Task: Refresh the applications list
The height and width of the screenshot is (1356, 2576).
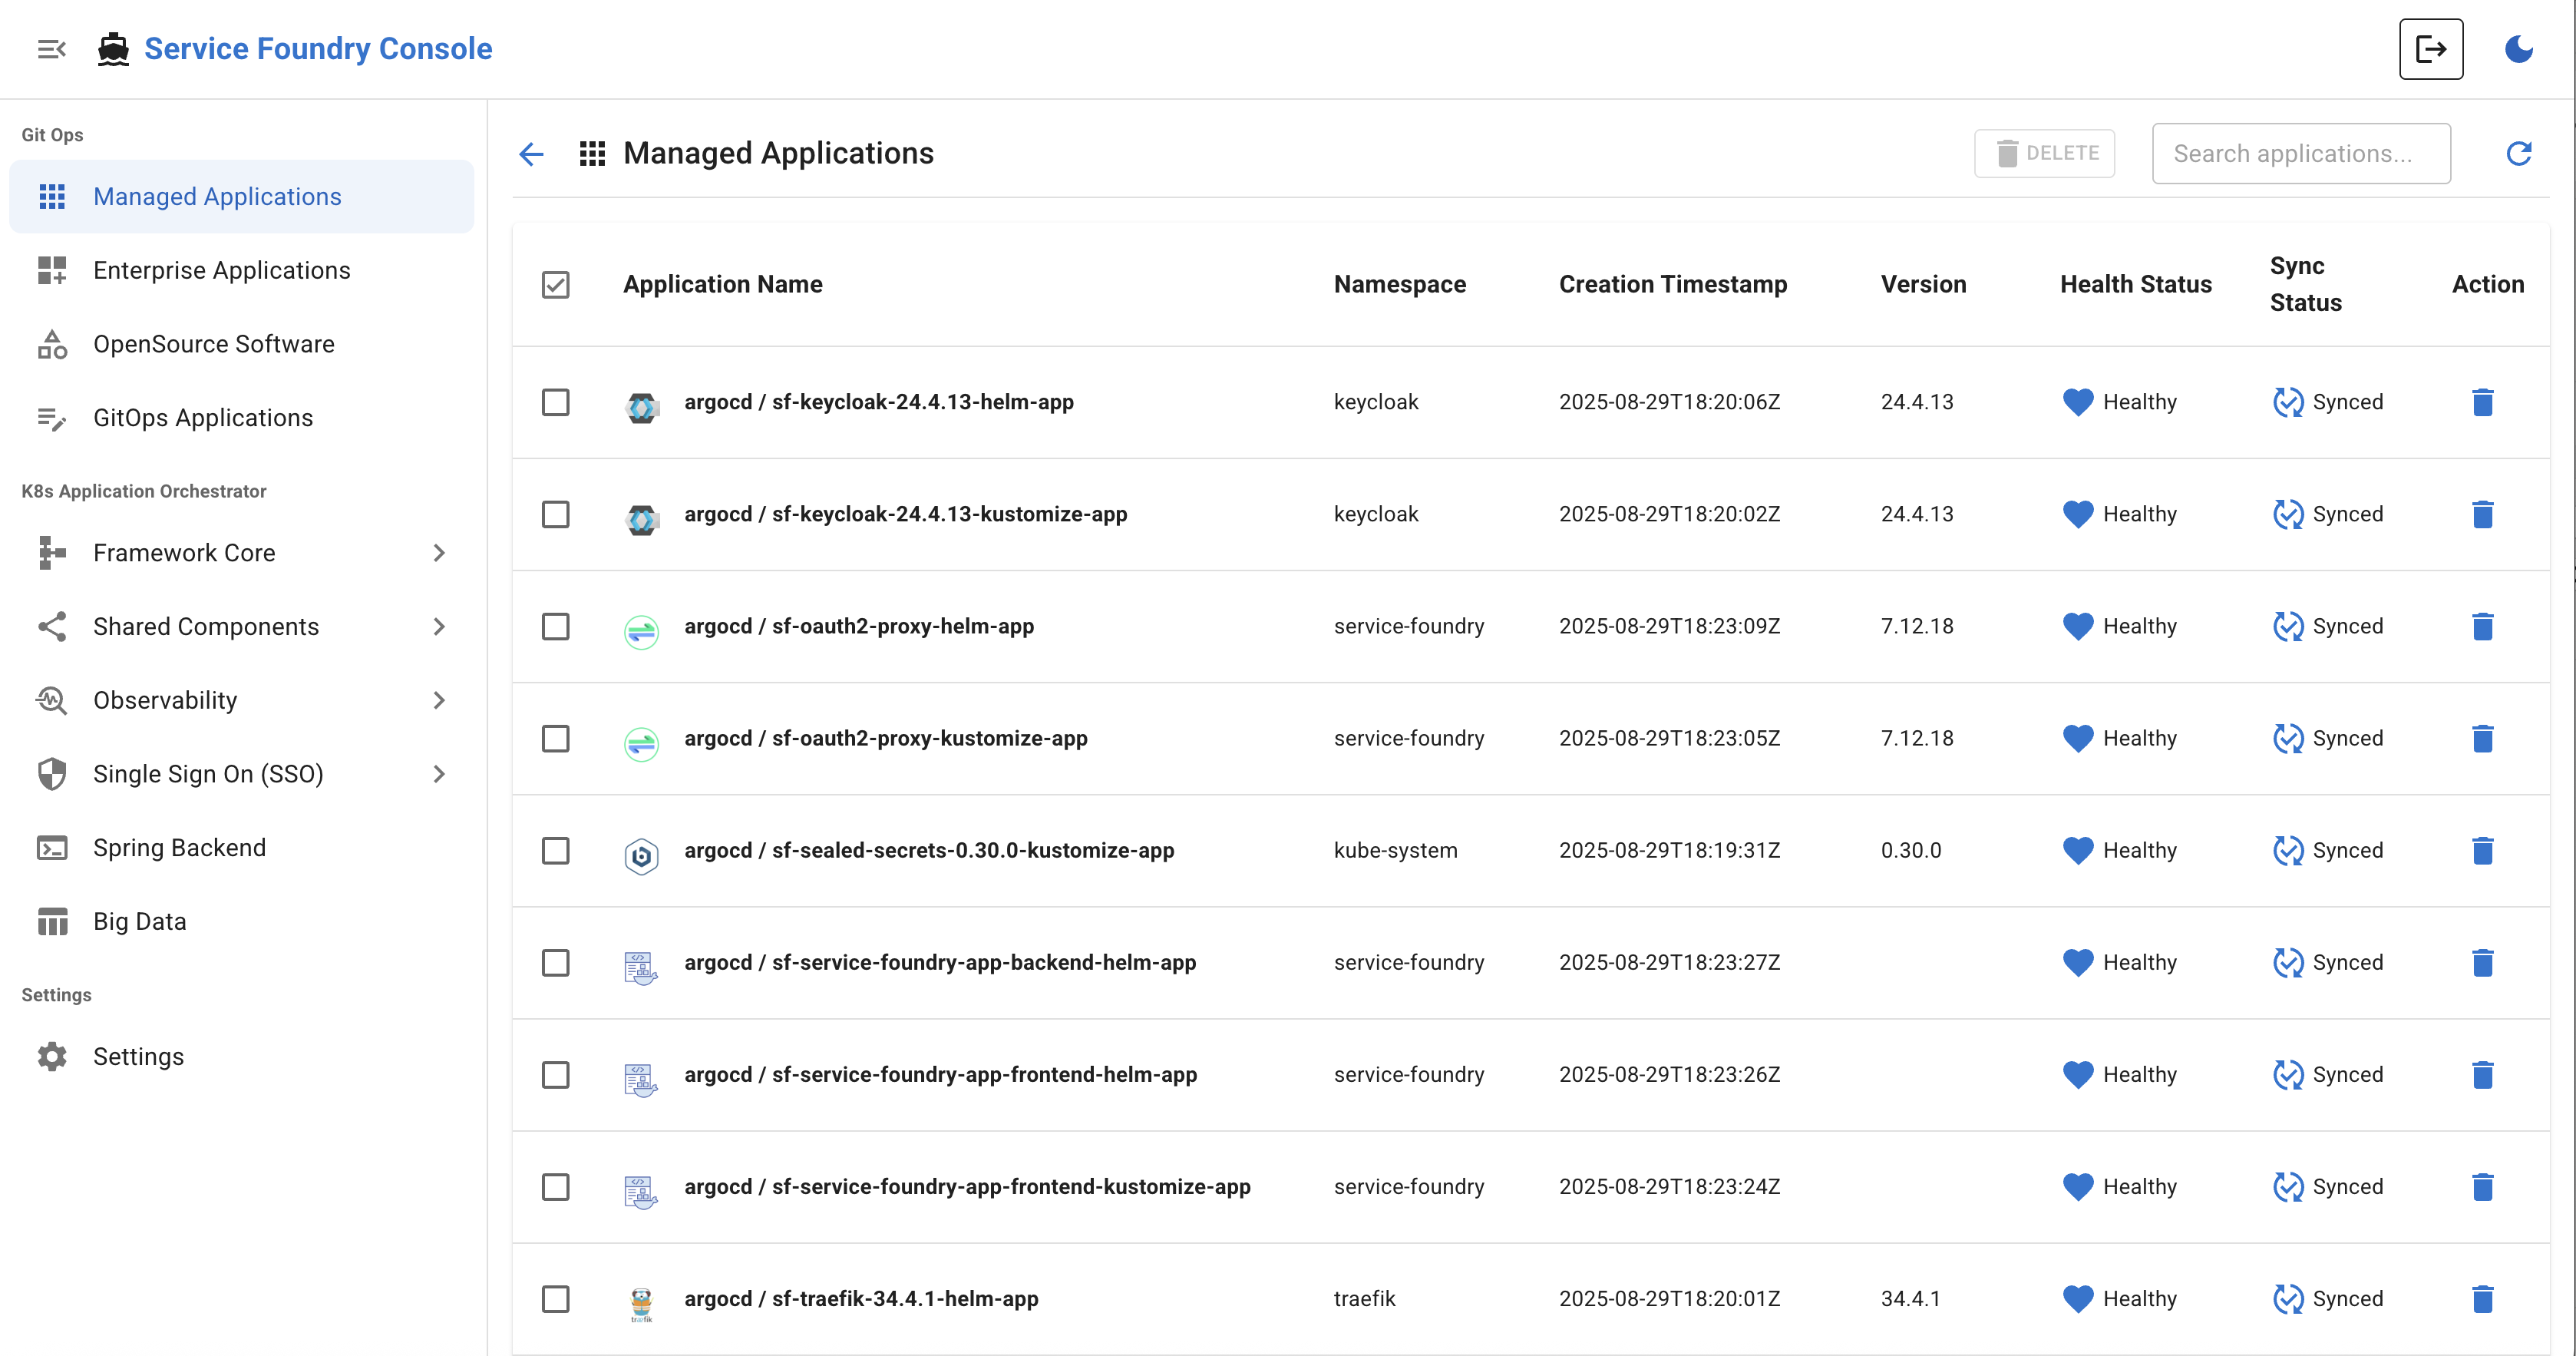Action: (x=2518, y=153)
